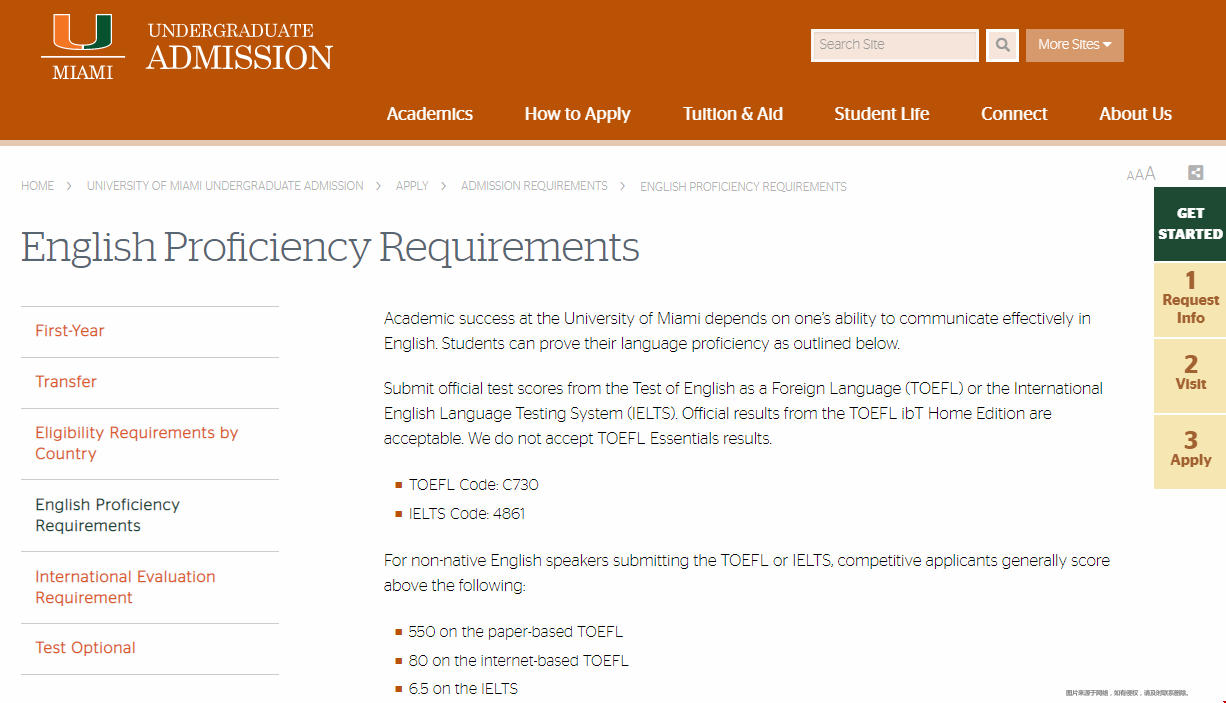1226x703 pixels.
Task: Open the APPLY breadcrumb
Action: pos(412,186)
